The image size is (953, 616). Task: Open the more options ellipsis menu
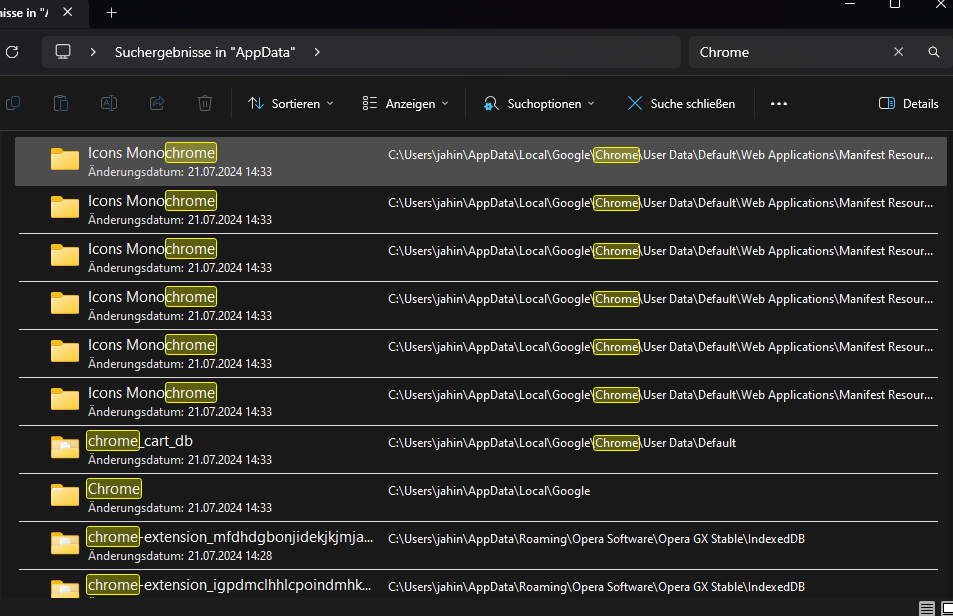(779, 104)
